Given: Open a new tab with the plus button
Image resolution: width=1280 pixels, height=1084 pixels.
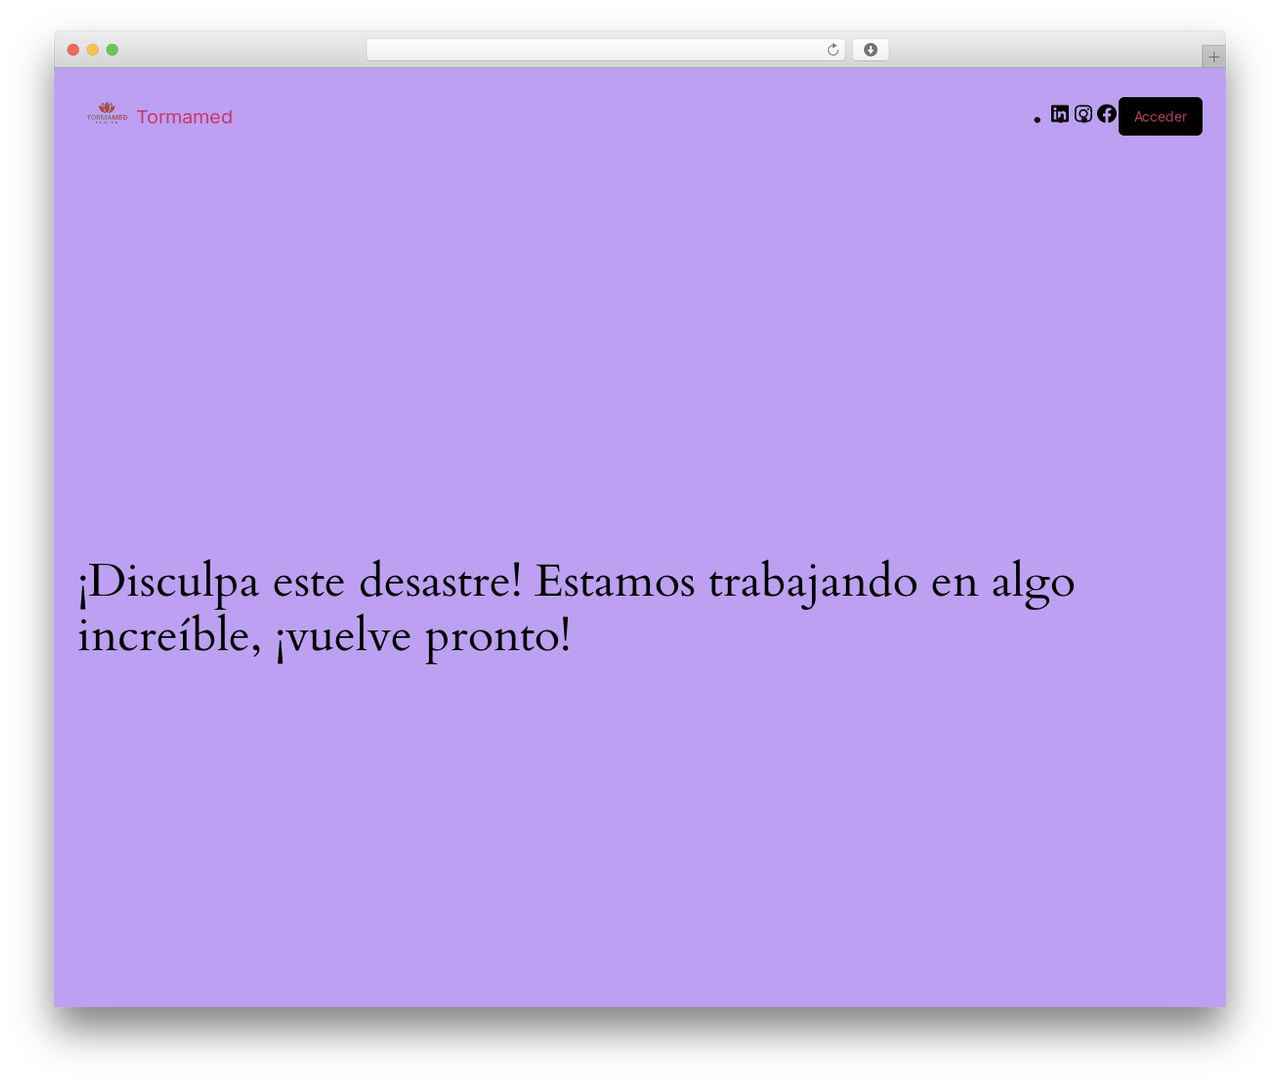Looking at the screenshot, I should tap(1213, 57).
